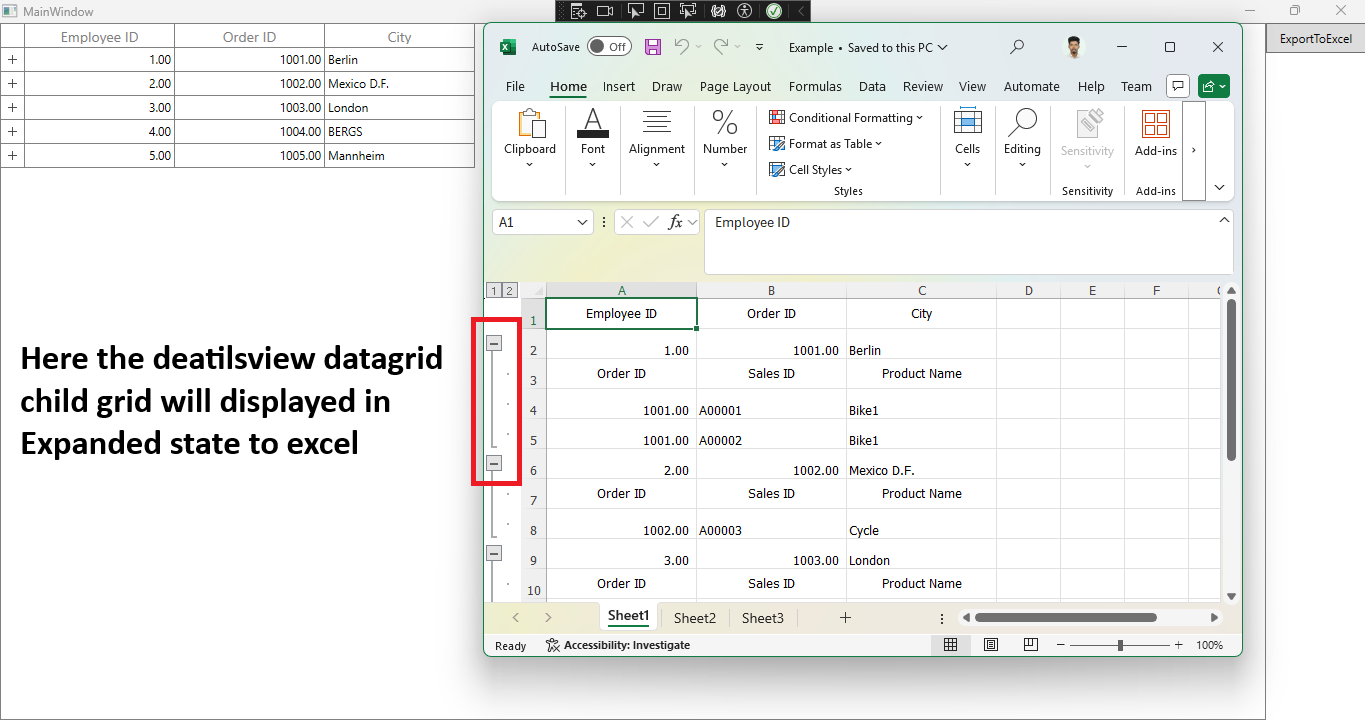Switch to the Insert ribbon tab
Viewport: 1365px width, 720px height.
619,87
